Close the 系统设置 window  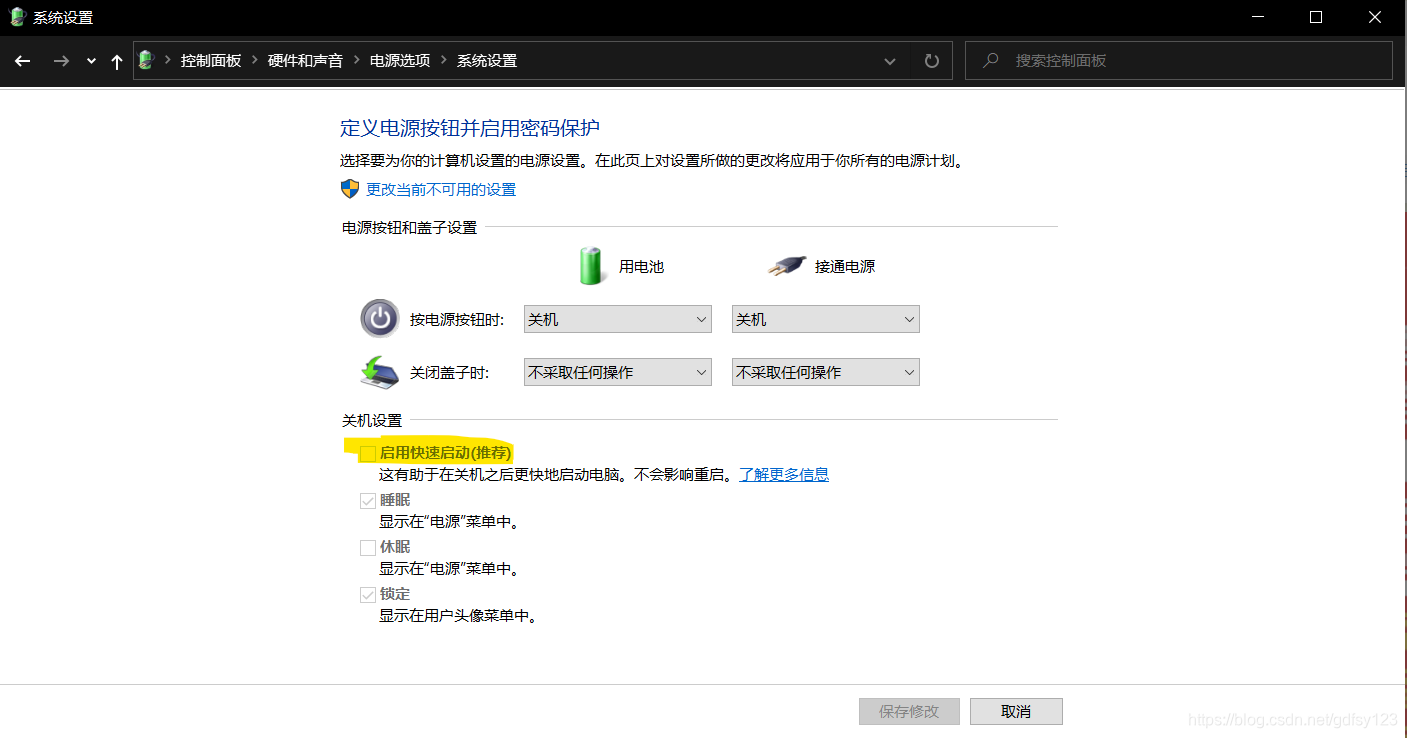coord(1374,17)
